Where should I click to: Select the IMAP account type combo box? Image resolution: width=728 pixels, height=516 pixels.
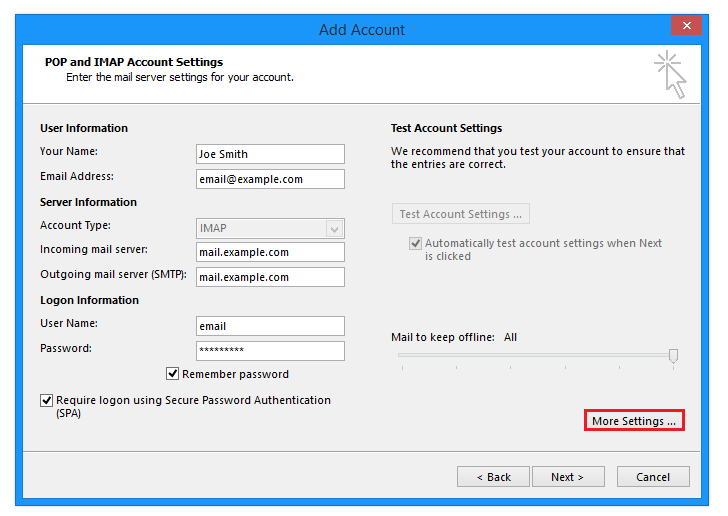(270, 229)
